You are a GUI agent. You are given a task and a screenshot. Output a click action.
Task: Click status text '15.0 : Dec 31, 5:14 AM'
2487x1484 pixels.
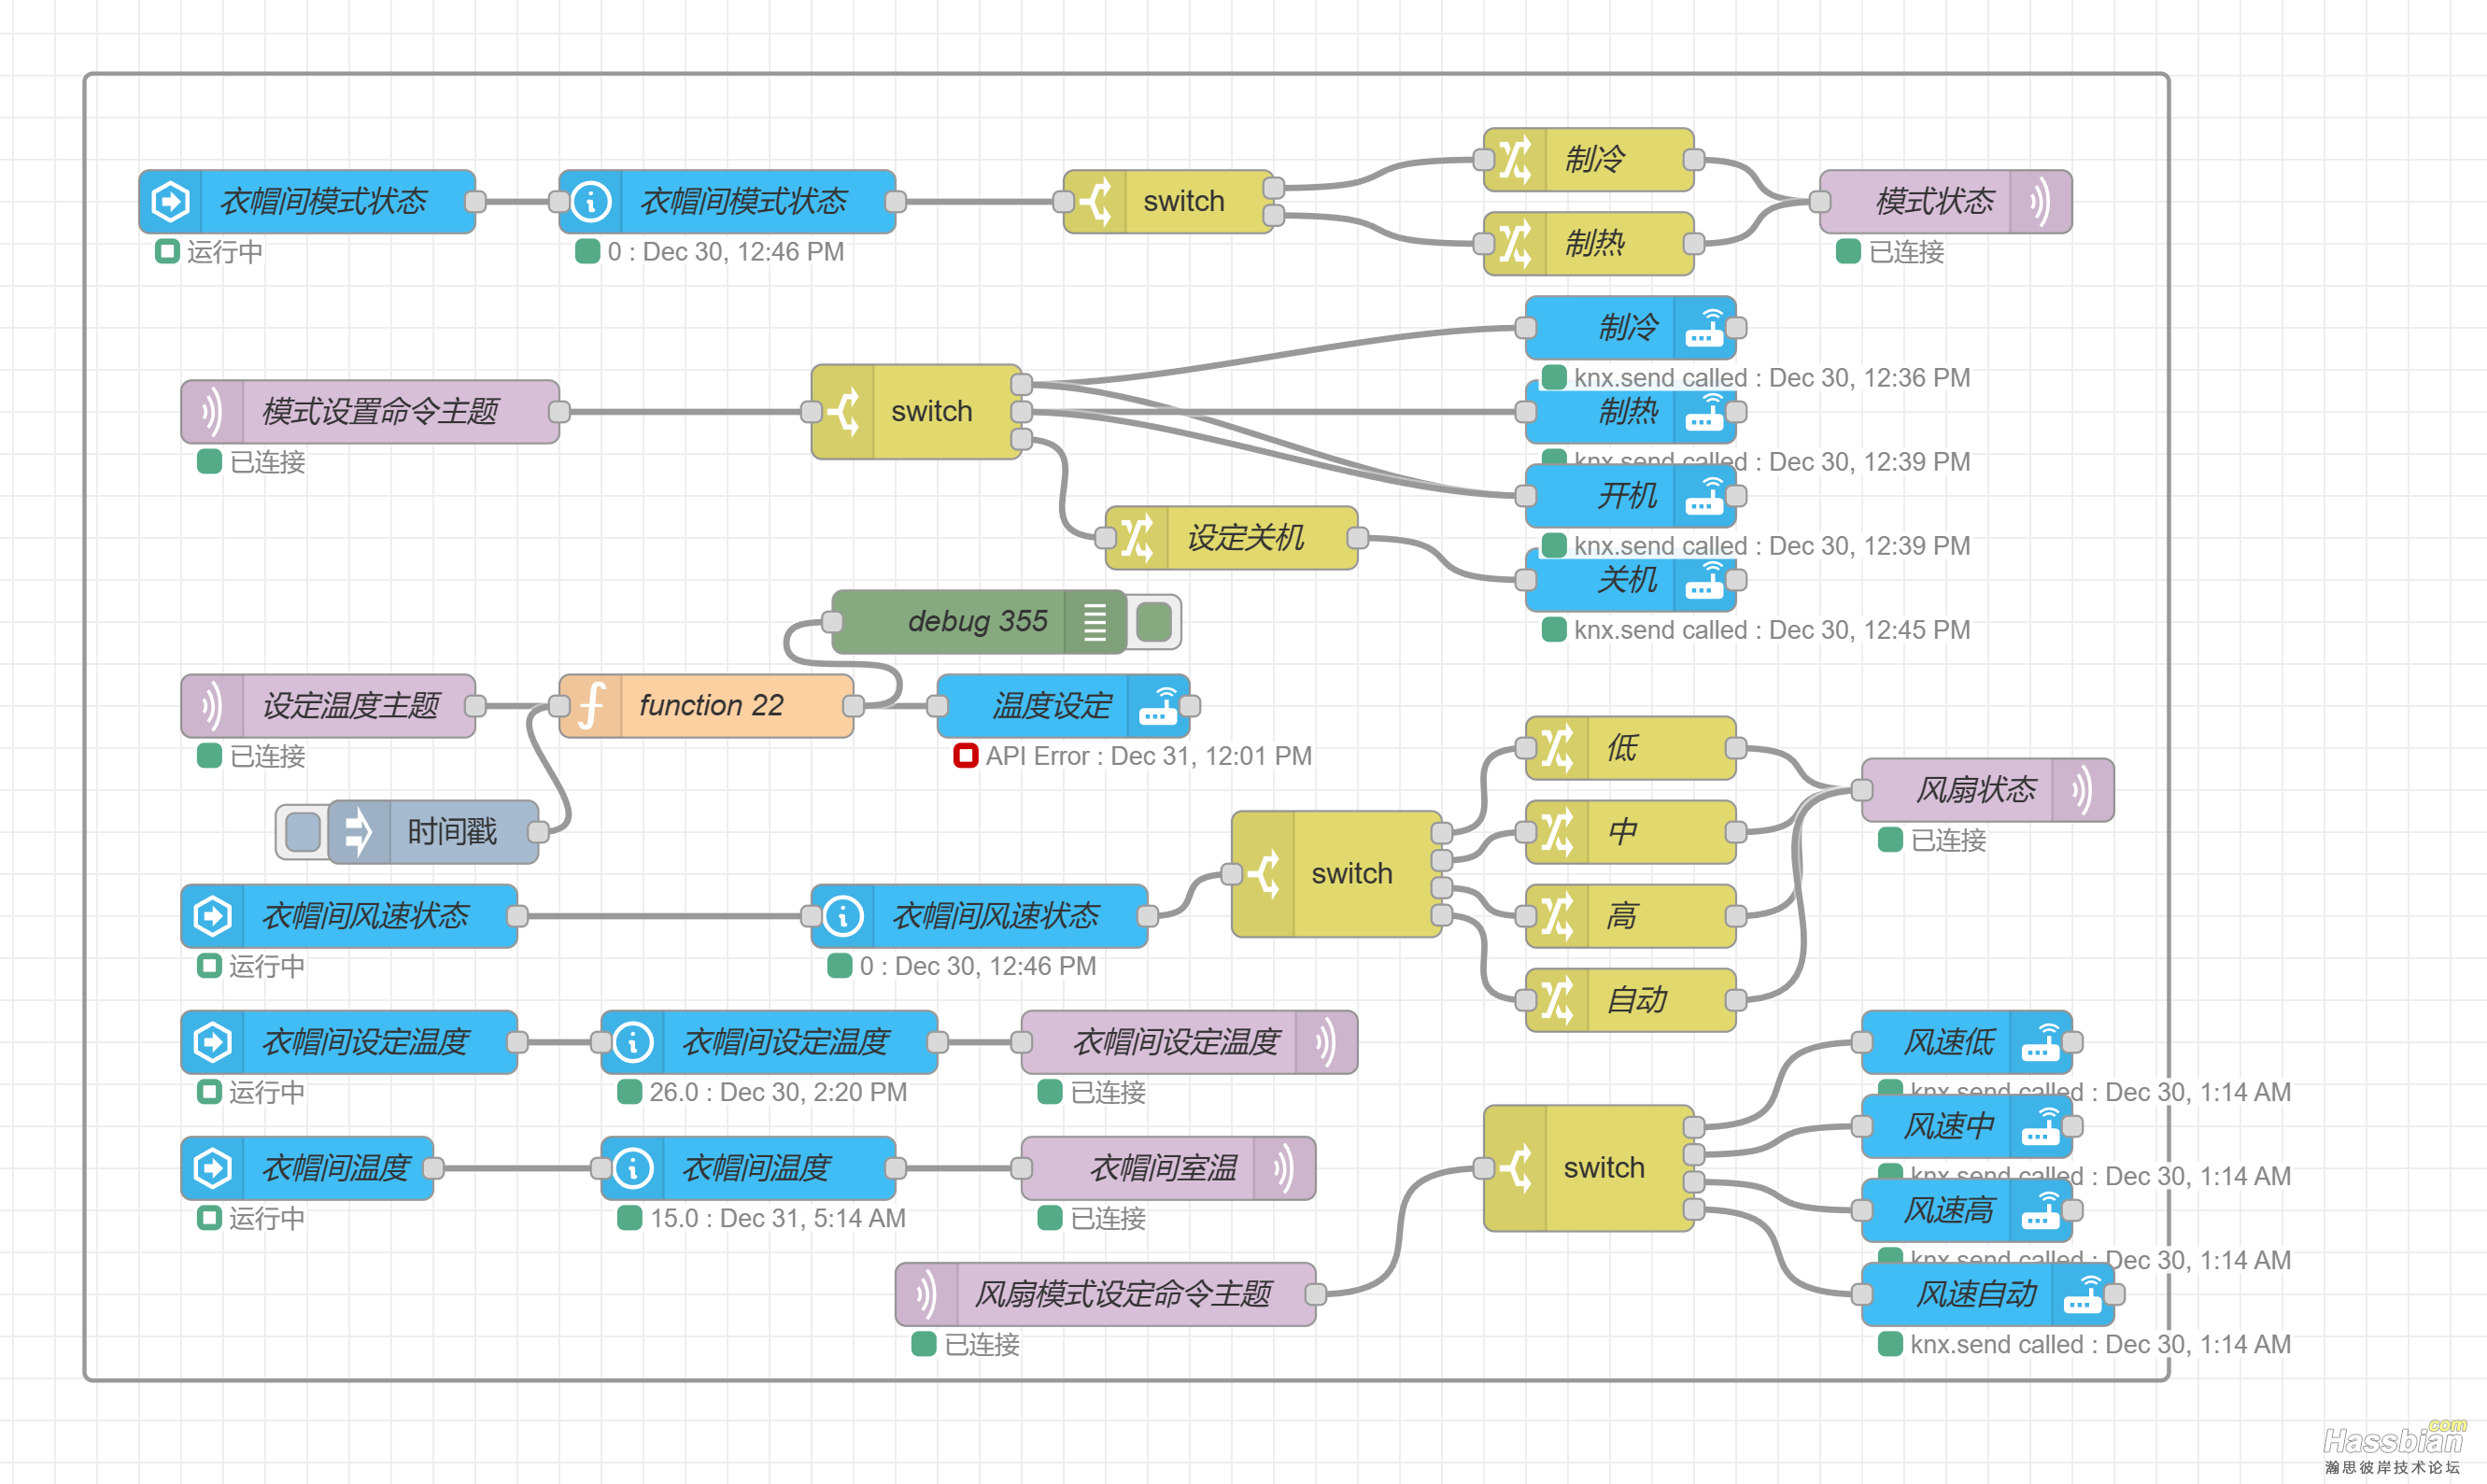778,1218
